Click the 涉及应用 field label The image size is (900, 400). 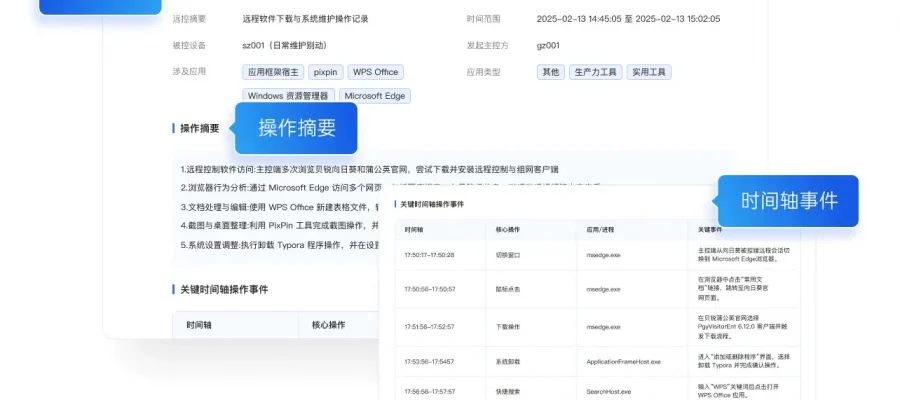[x=189, y=72]
